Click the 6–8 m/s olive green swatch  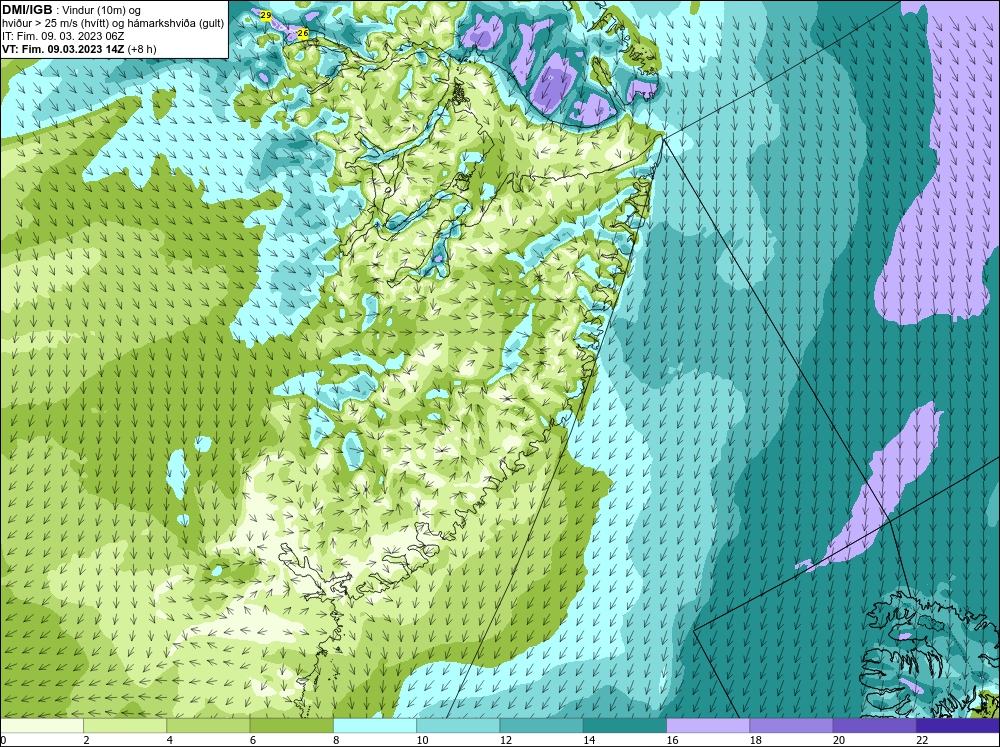(x=291, y=726)
